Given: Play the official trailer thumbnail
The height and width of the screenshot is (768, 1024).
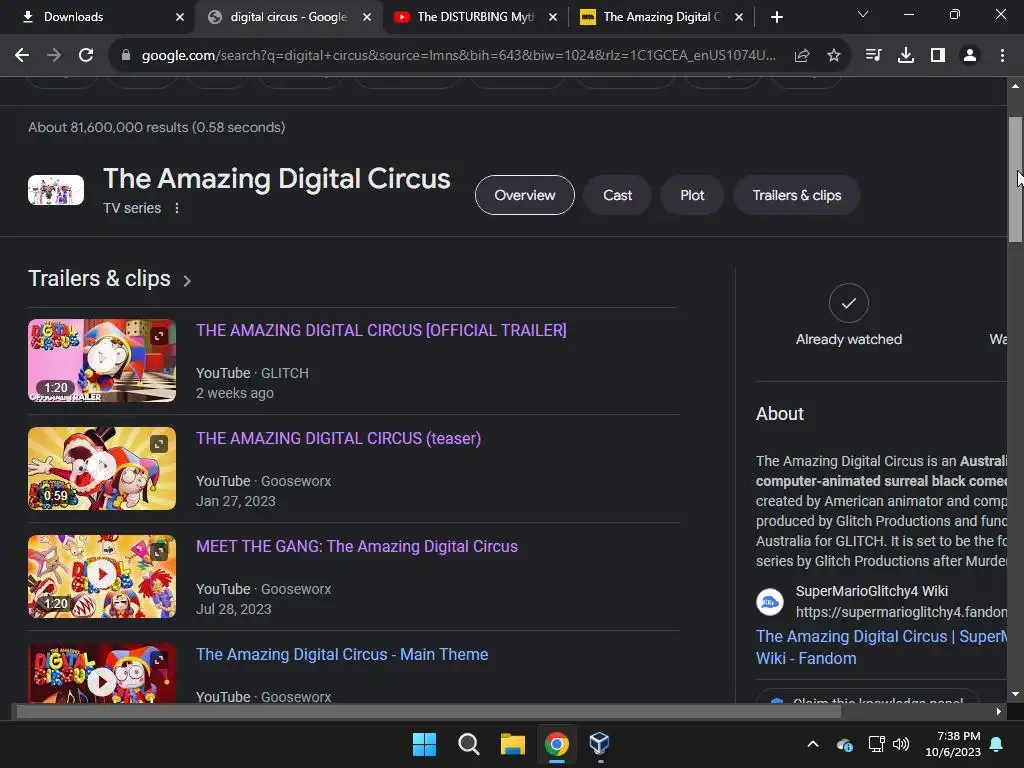Looking at the screenshot, I should click(x=102, y=360).
